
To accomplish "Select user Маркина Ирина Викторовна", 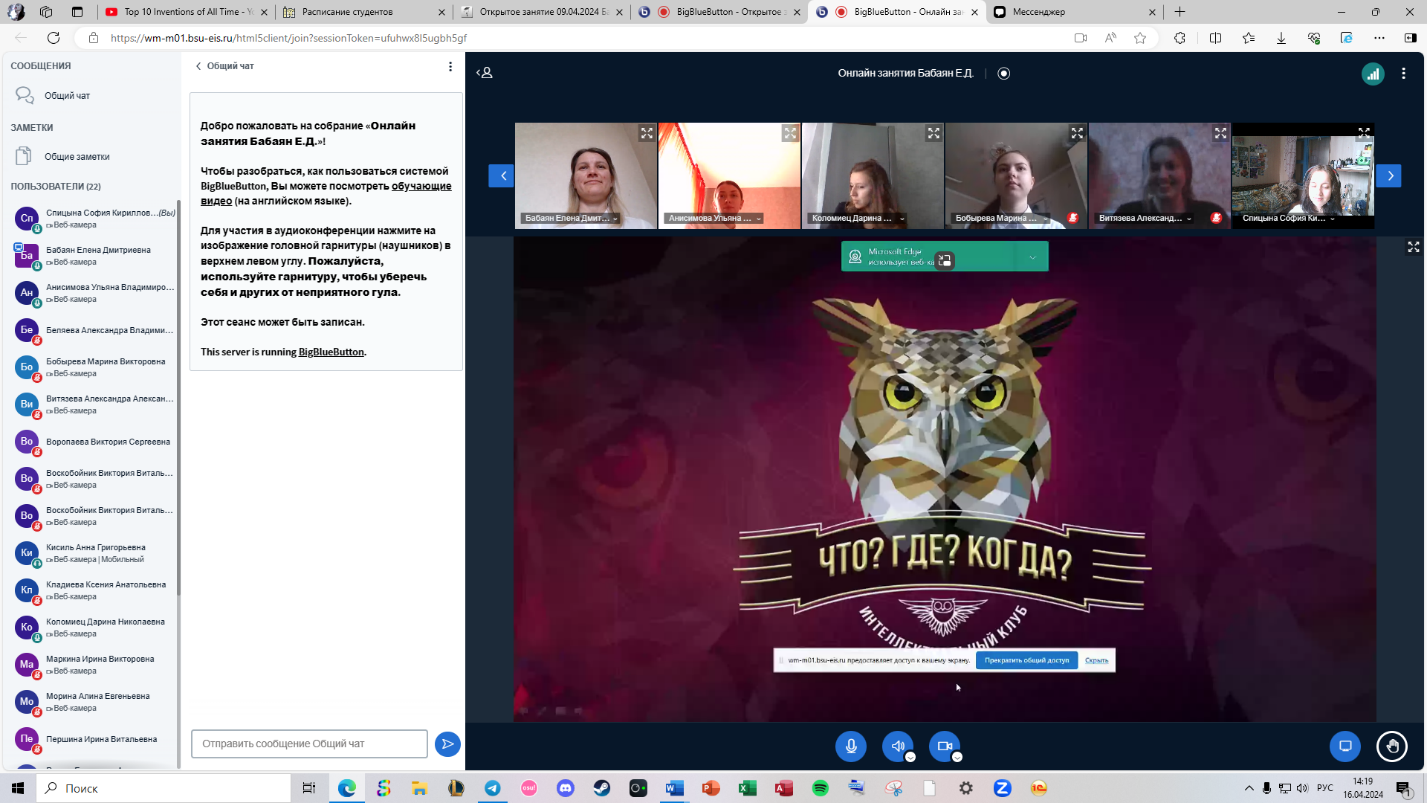I will point(92,664).
